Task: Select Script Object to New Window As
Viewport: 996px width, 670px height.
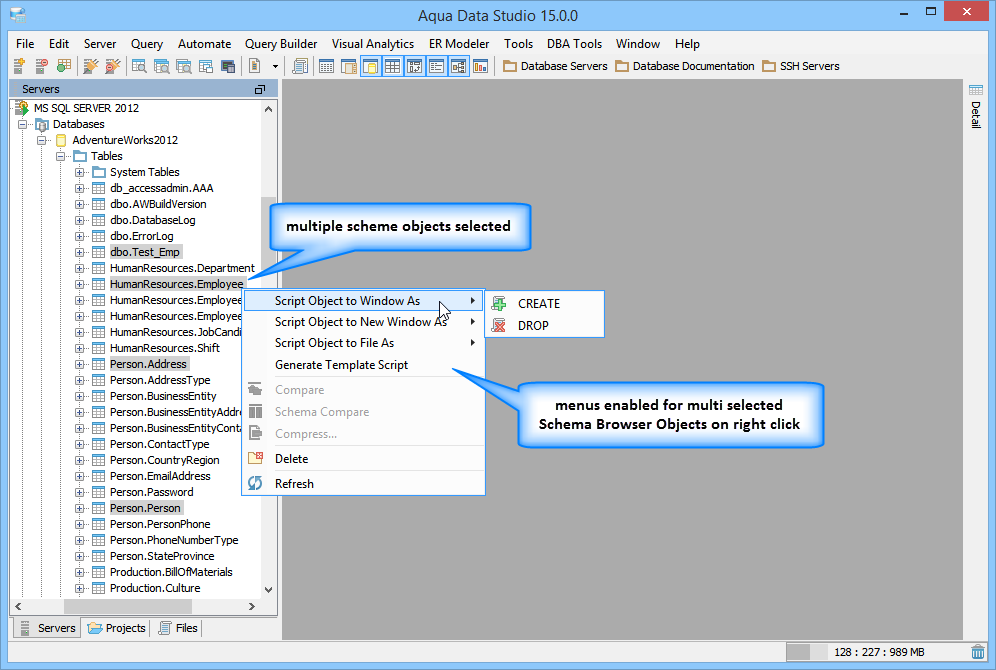Action: (x=363, y=322)
